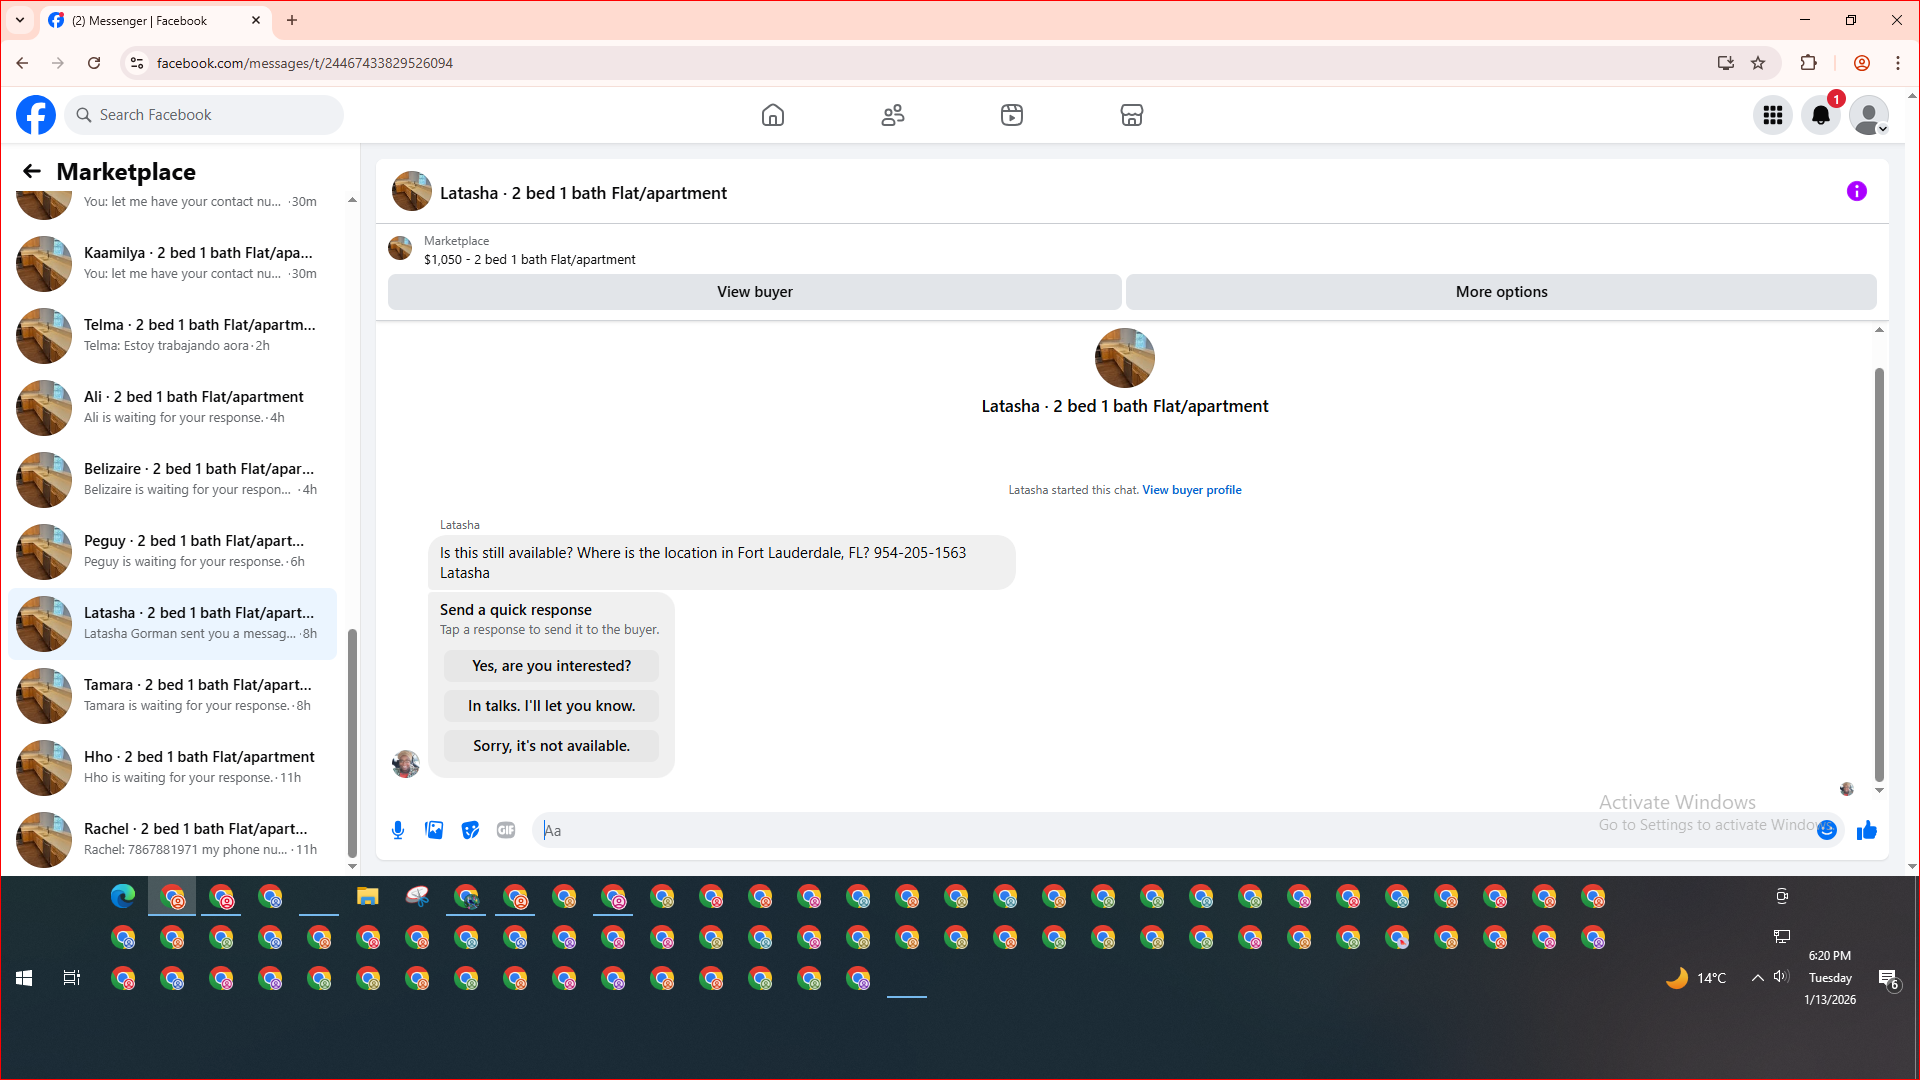Send 'Sorry, it's not available.' quick response
Viewport: 1920px width, 1080px height.
pyautogui.click(x=551, y=746)
